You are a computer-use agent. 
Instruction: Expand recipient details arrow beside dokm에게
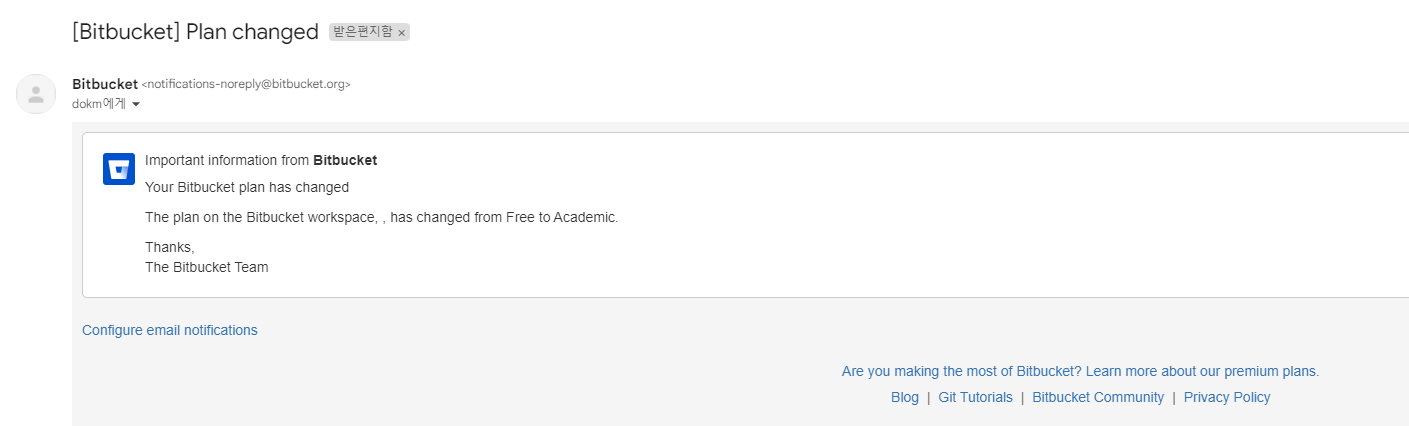click(x=136, y=104)
